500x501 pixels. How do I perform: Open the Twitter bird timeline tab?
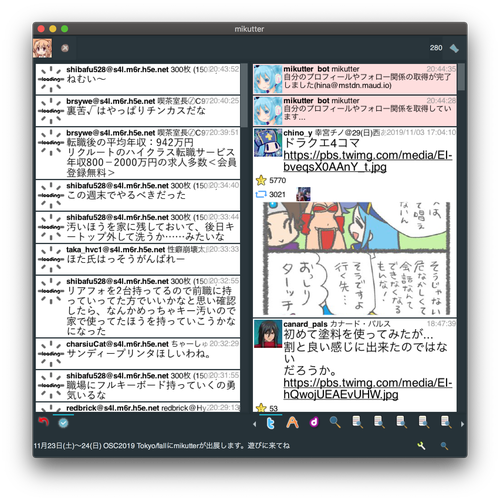(x=271, y=423)
